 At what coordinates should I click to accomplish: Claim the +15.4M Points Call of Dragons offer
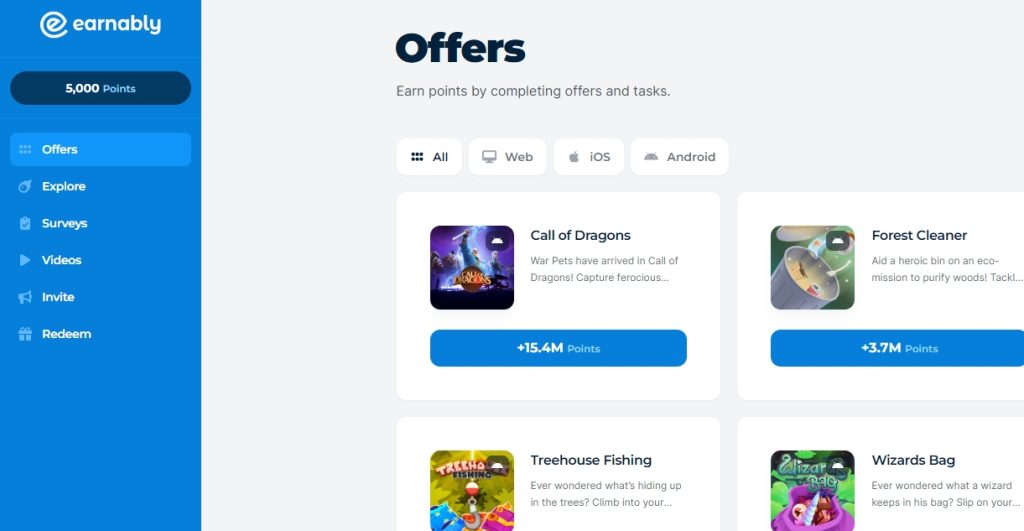558,348
